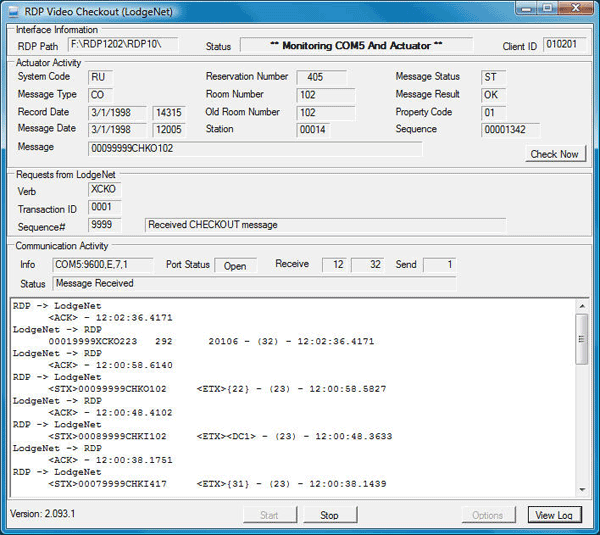Click the Interface Information group label
Viewport: 600px width, 535px height.
pos(57,30)
